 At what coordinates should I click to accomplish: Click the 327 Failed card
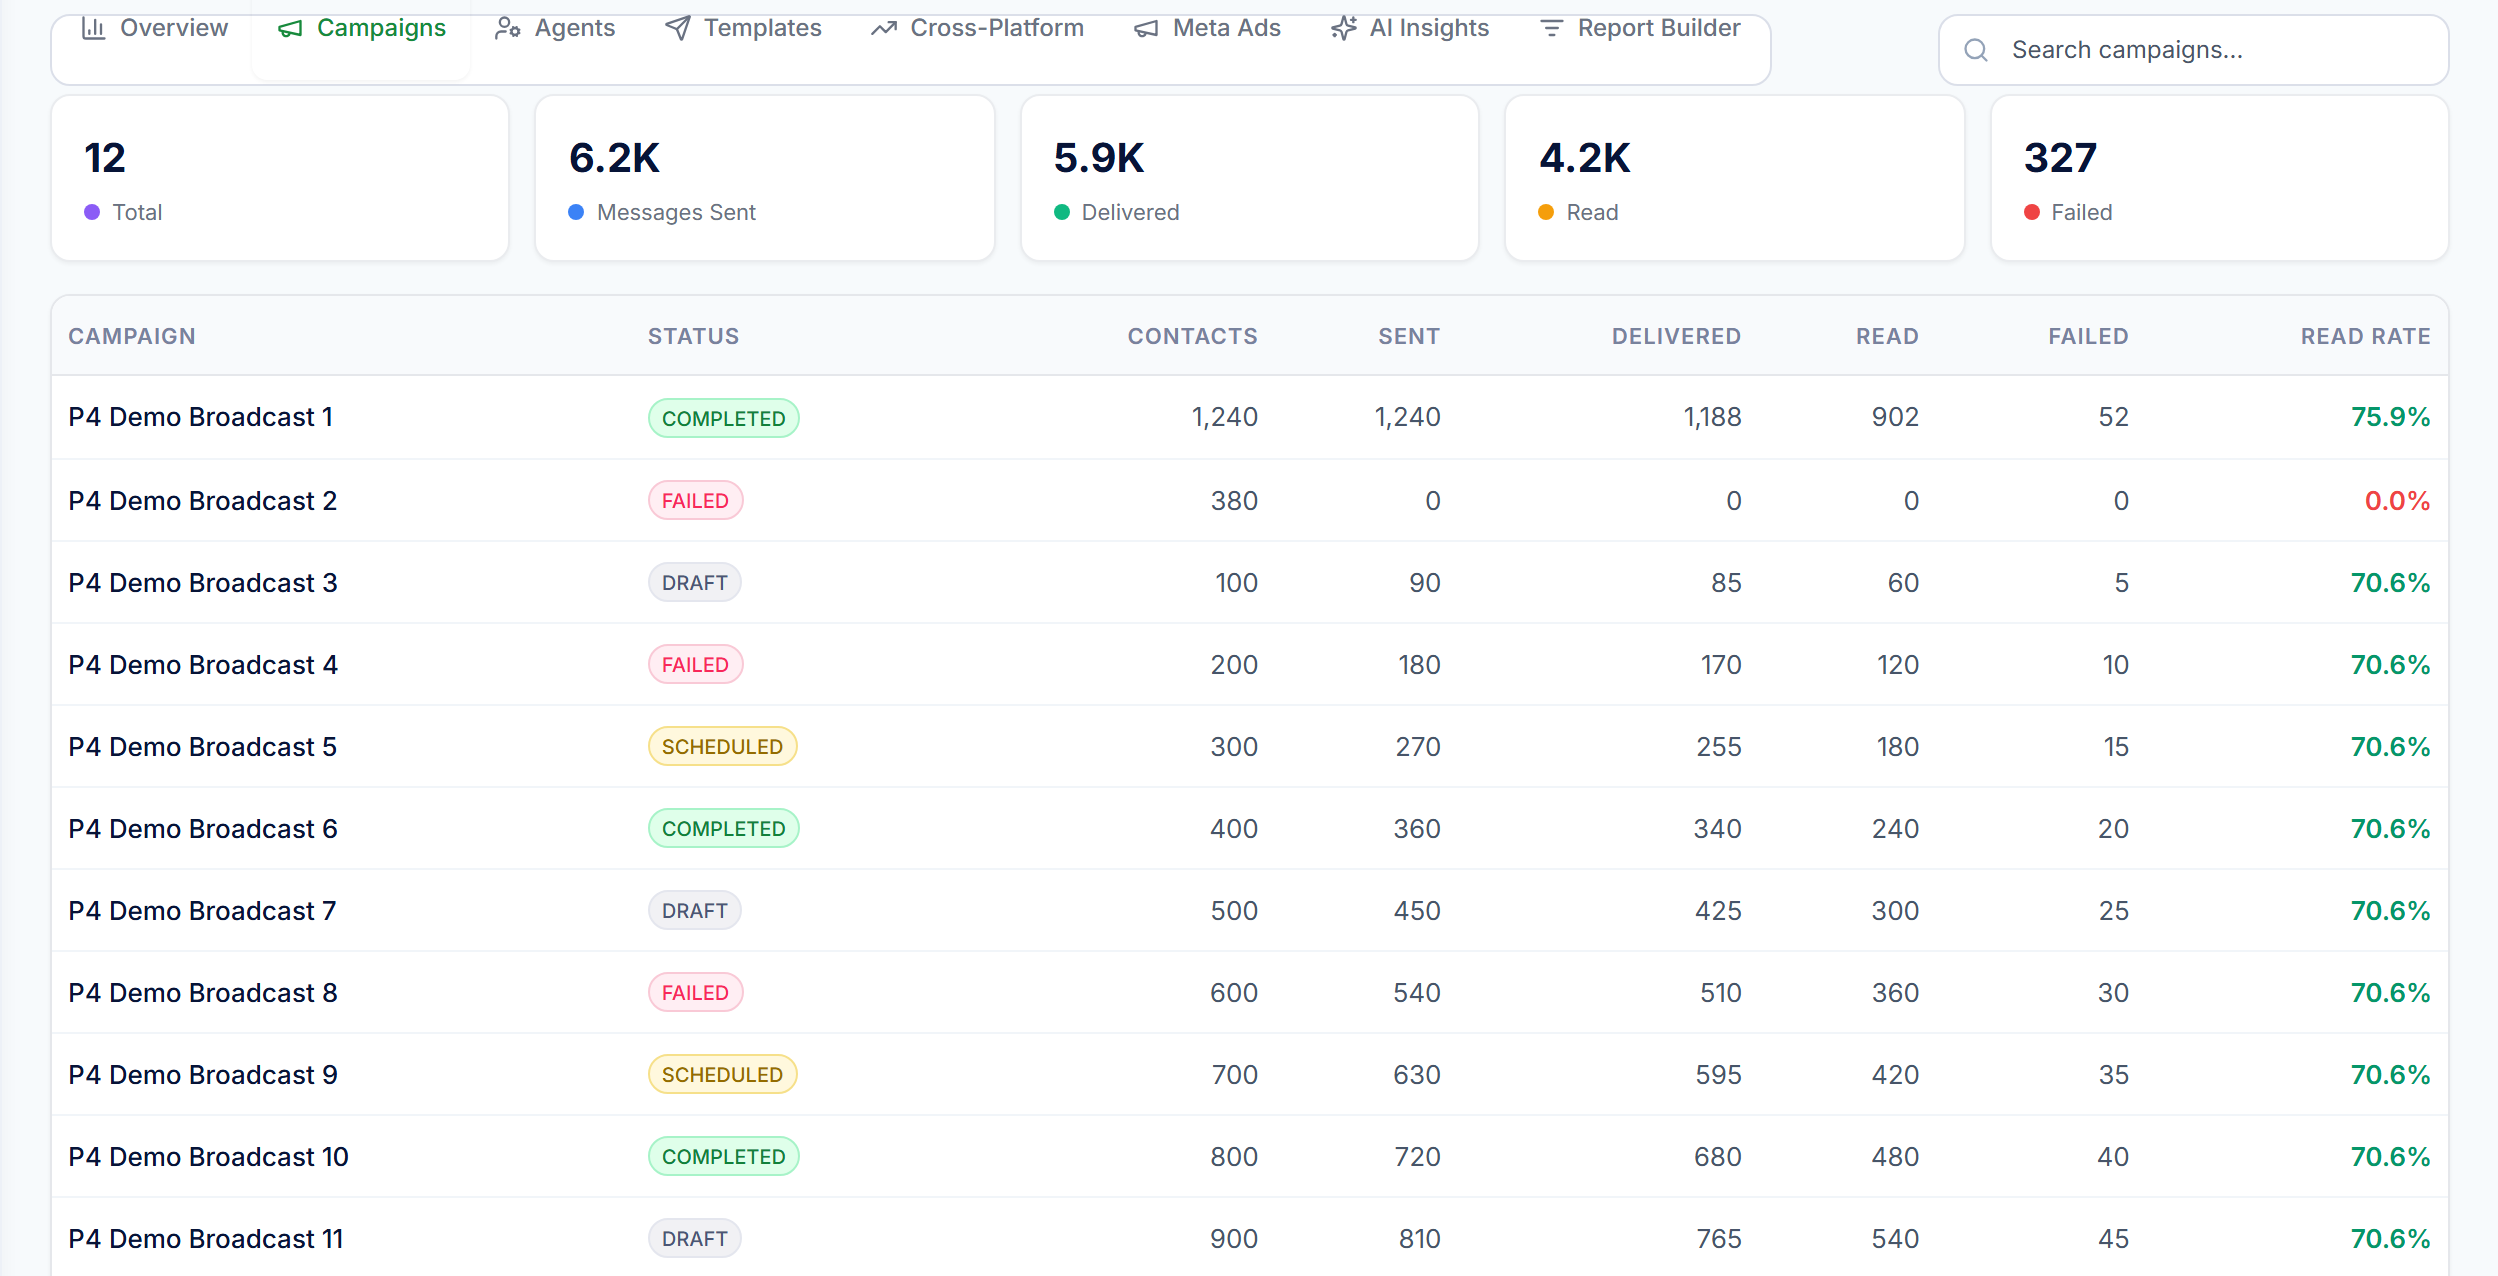point(2220,178)
